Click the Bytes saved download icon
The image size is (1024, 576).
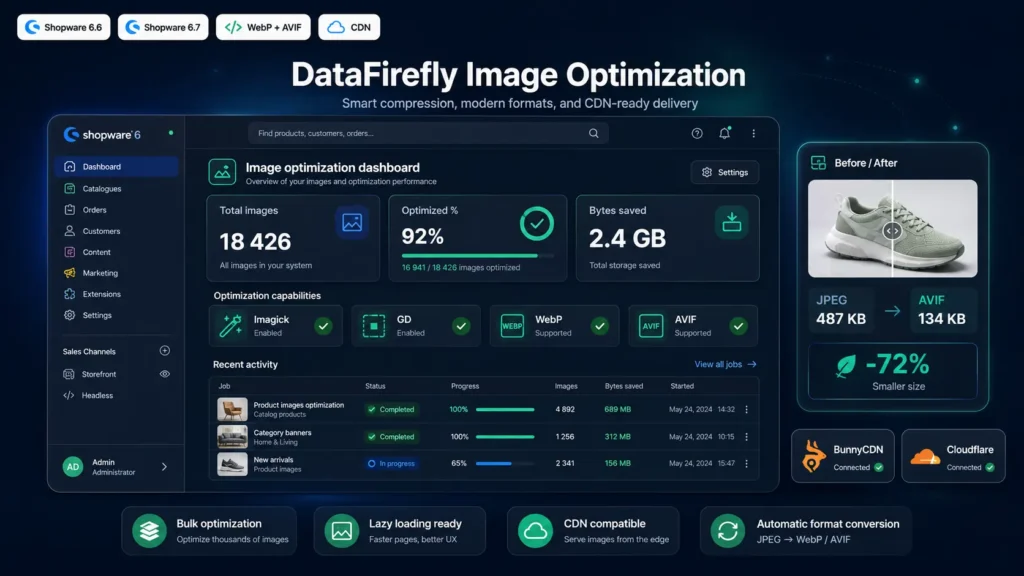pyautogui.click(x=731, y=223)
